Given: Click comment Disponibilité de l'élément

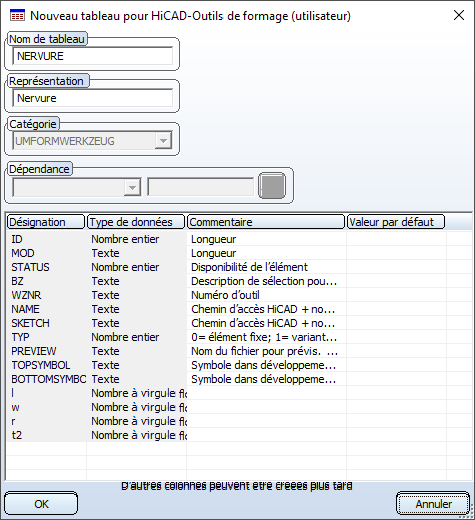Looking at the screenshot, I should (x=249, y=267).
